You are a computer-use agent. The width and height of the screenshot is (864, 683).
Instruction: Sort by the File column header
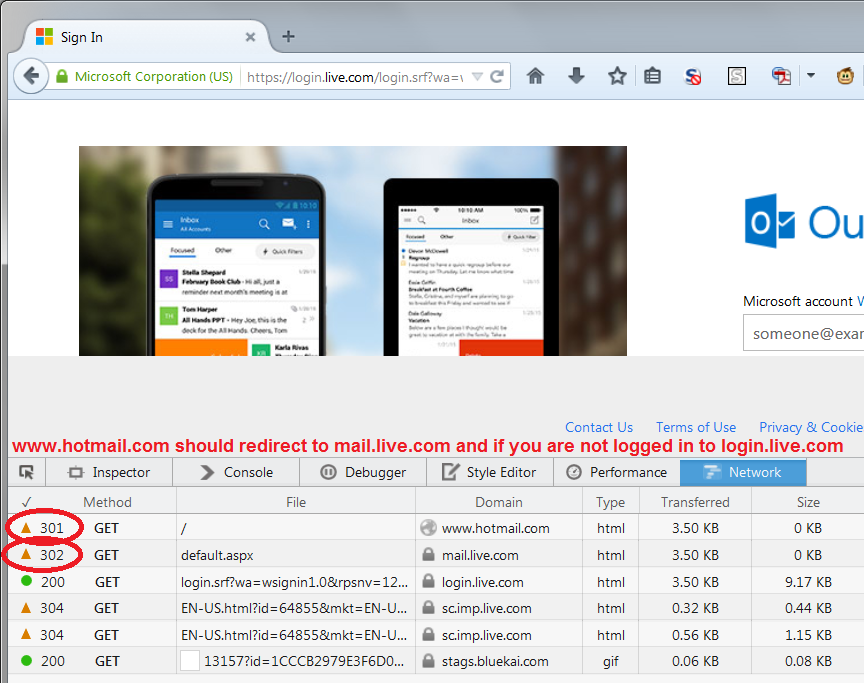(296, 502)
